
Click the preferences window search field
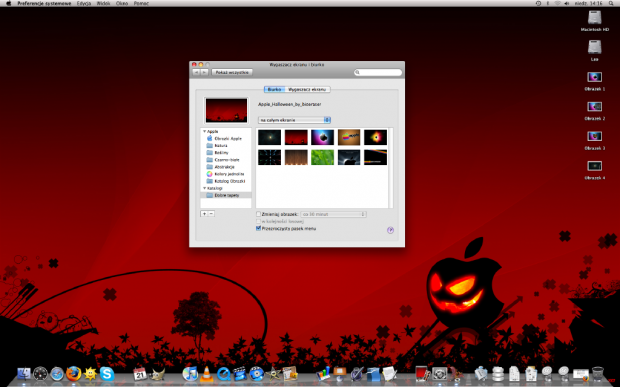[x=378, y=72]
